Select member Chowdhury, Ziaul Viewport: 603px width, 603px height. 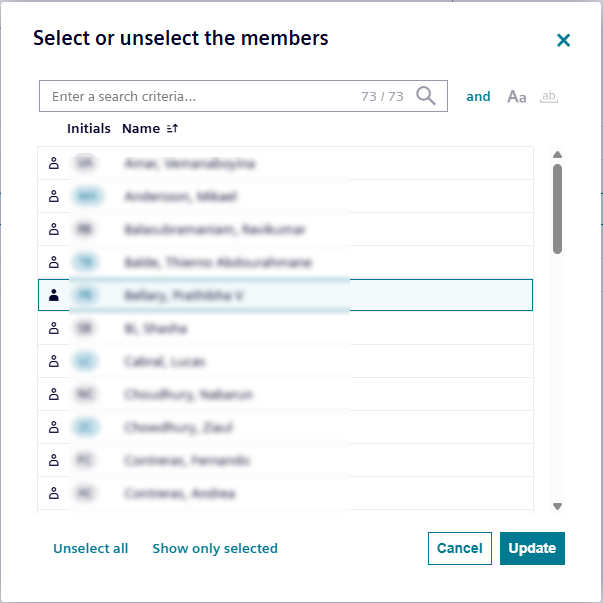coord(179,428)
